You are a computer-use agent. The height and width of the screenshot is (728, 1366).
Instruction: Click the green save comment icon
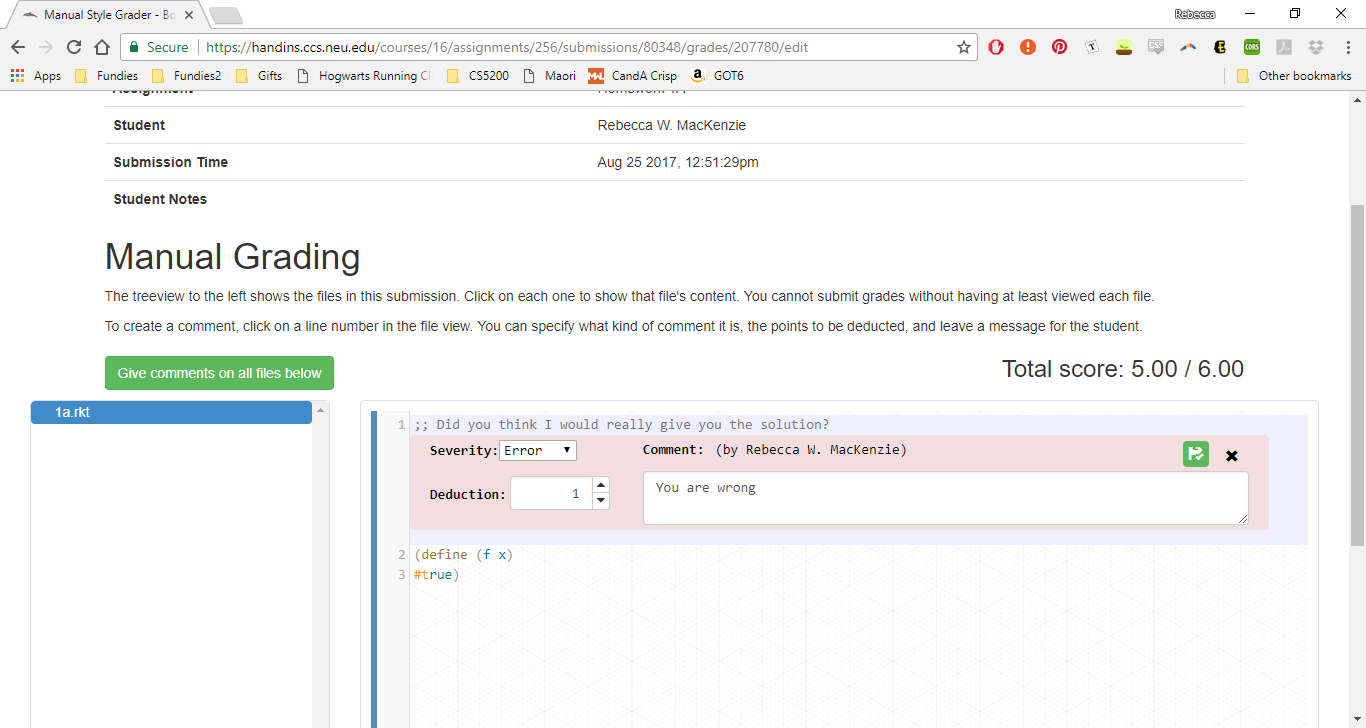pos(1195,454)
